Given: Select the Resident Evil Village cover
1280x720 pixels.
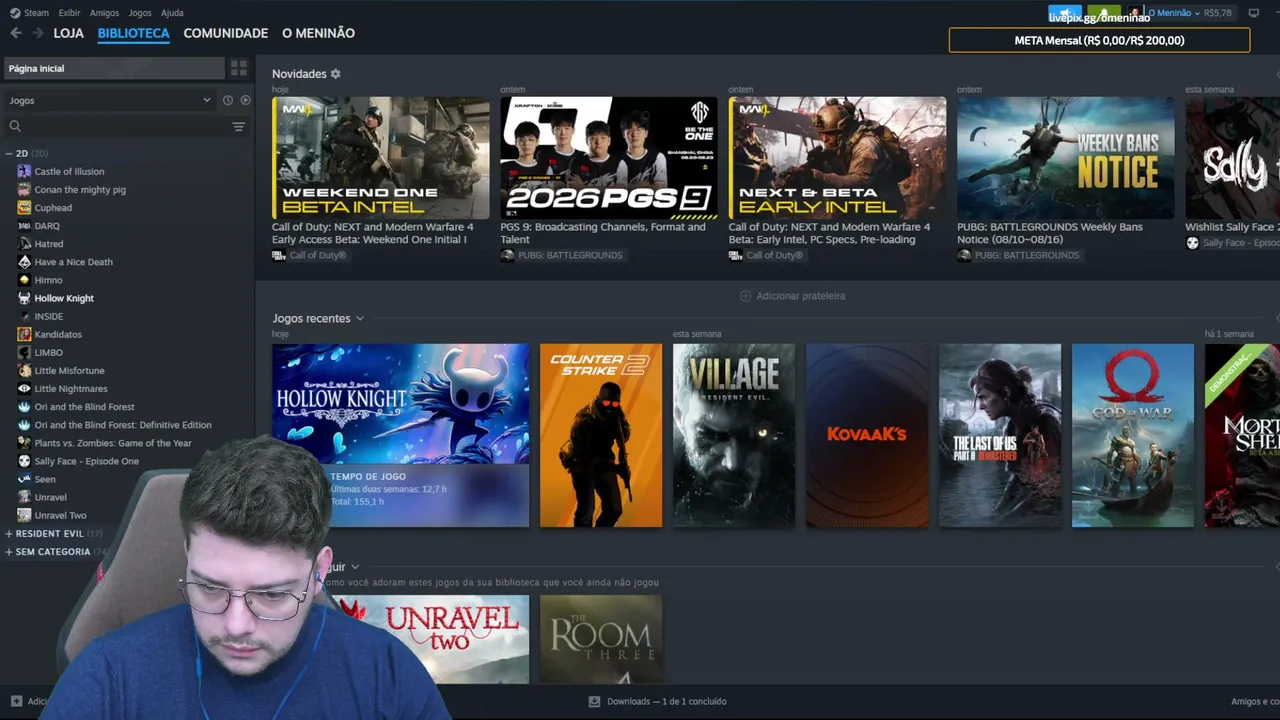Looking at the screenshot, I should [734, 435].
